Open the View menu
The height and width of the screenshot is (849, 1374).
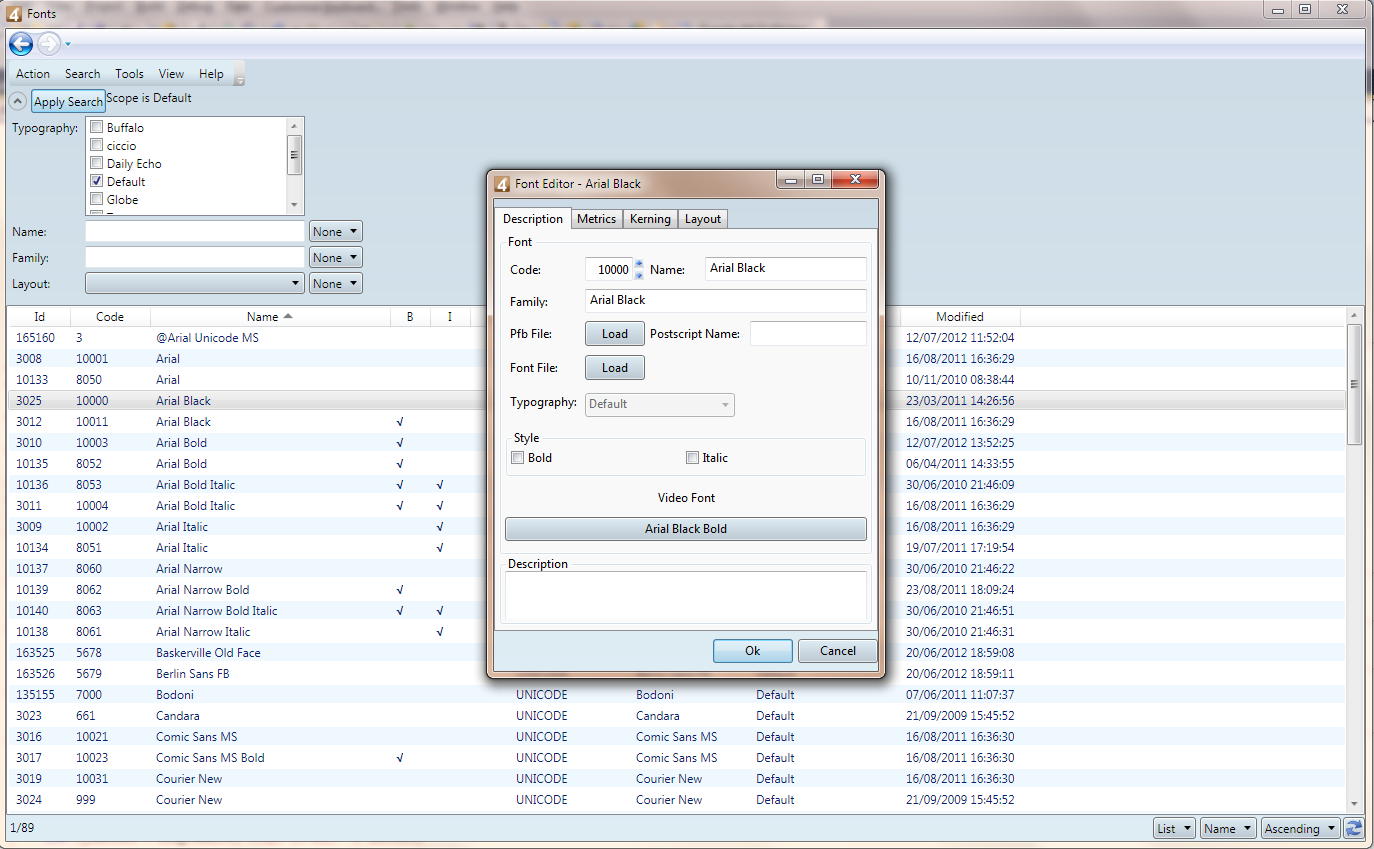[171, 74]
